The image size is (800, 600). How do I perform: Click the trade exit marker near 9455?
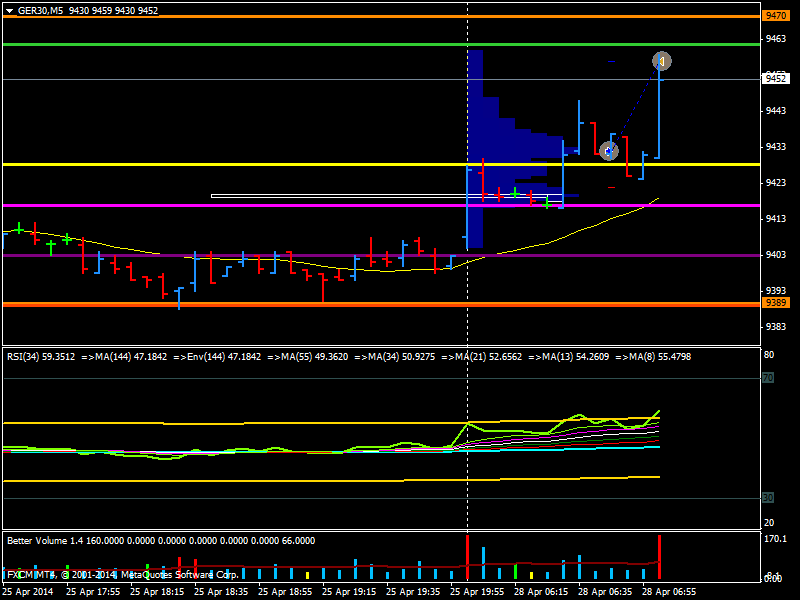[x=661, y=61]
